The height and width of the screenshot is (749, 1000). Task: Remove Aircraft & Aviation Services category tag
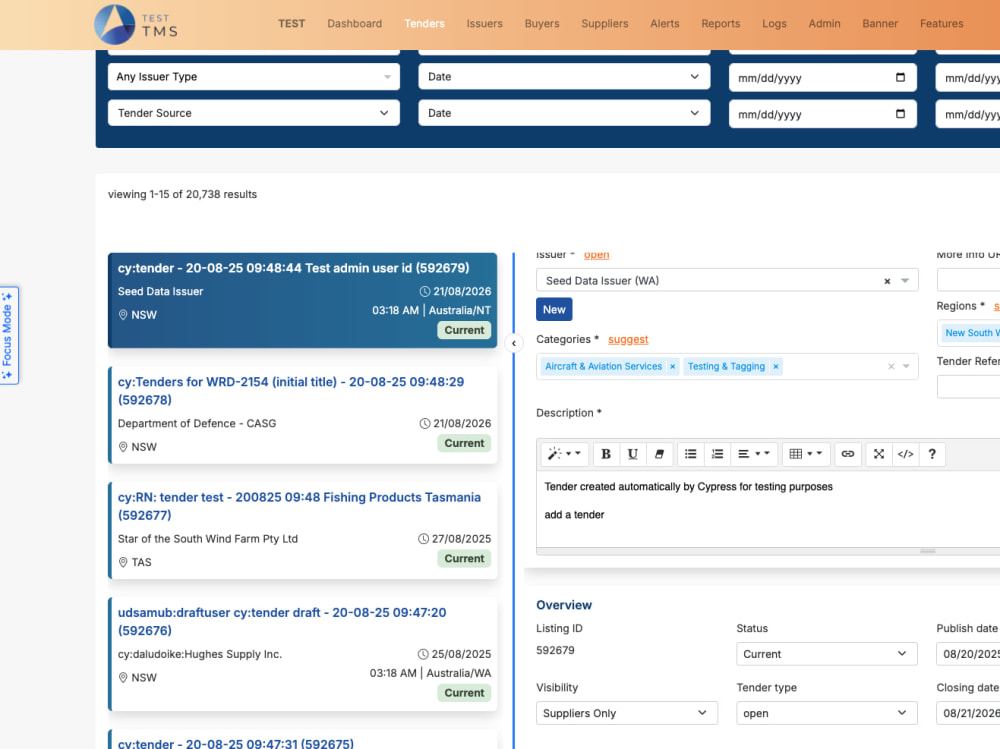click(x=672, y=366)
